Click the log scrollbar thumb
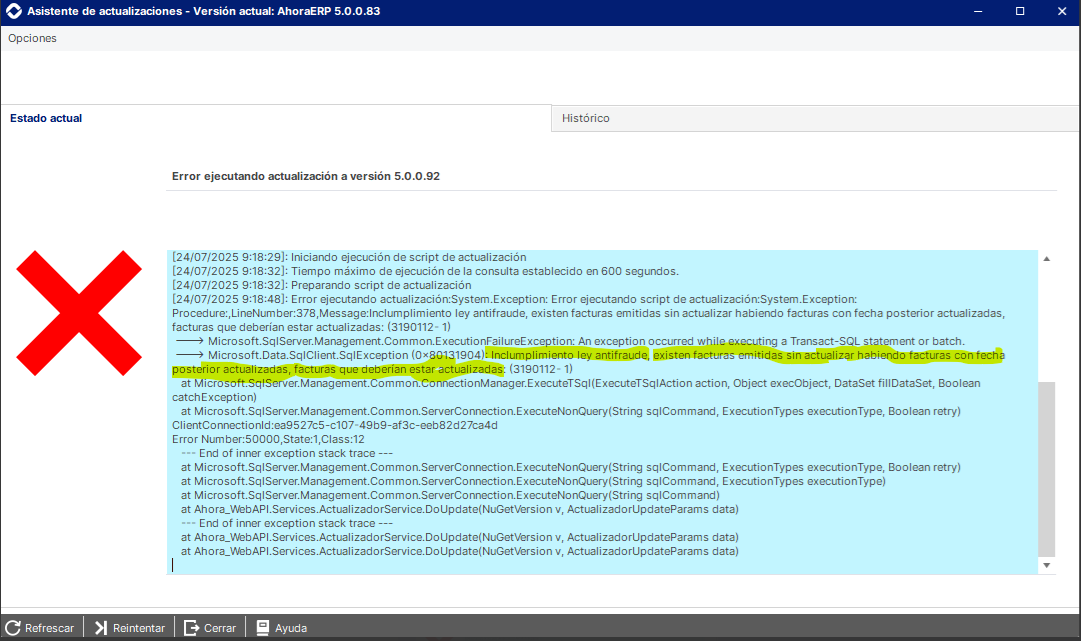 [x=1047, y=469]
